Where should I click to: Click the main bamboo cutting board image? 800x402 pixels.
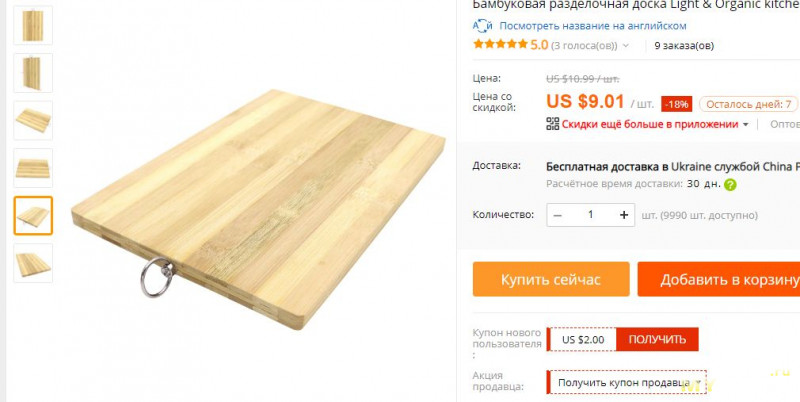(x=259, y=209)
